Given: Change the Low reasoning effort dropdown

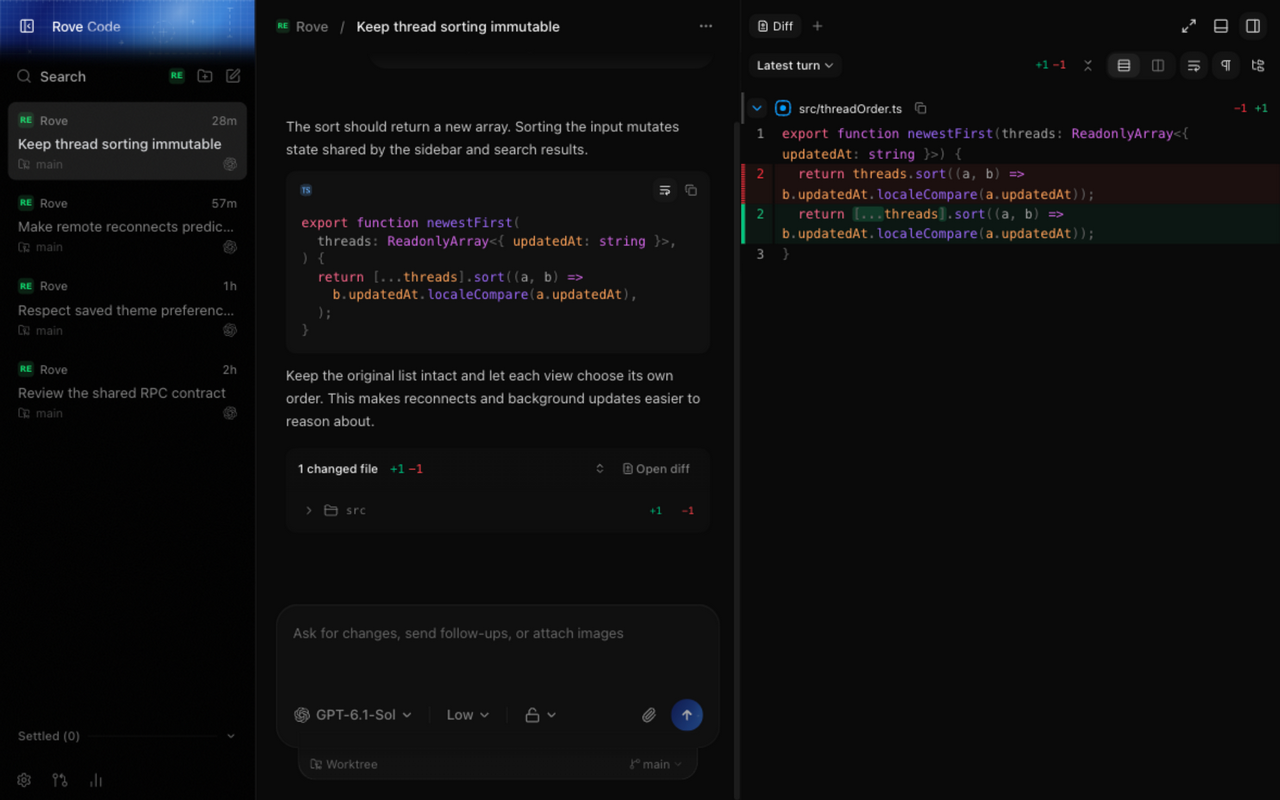Looking at the screenshot, I should (468, 715).
